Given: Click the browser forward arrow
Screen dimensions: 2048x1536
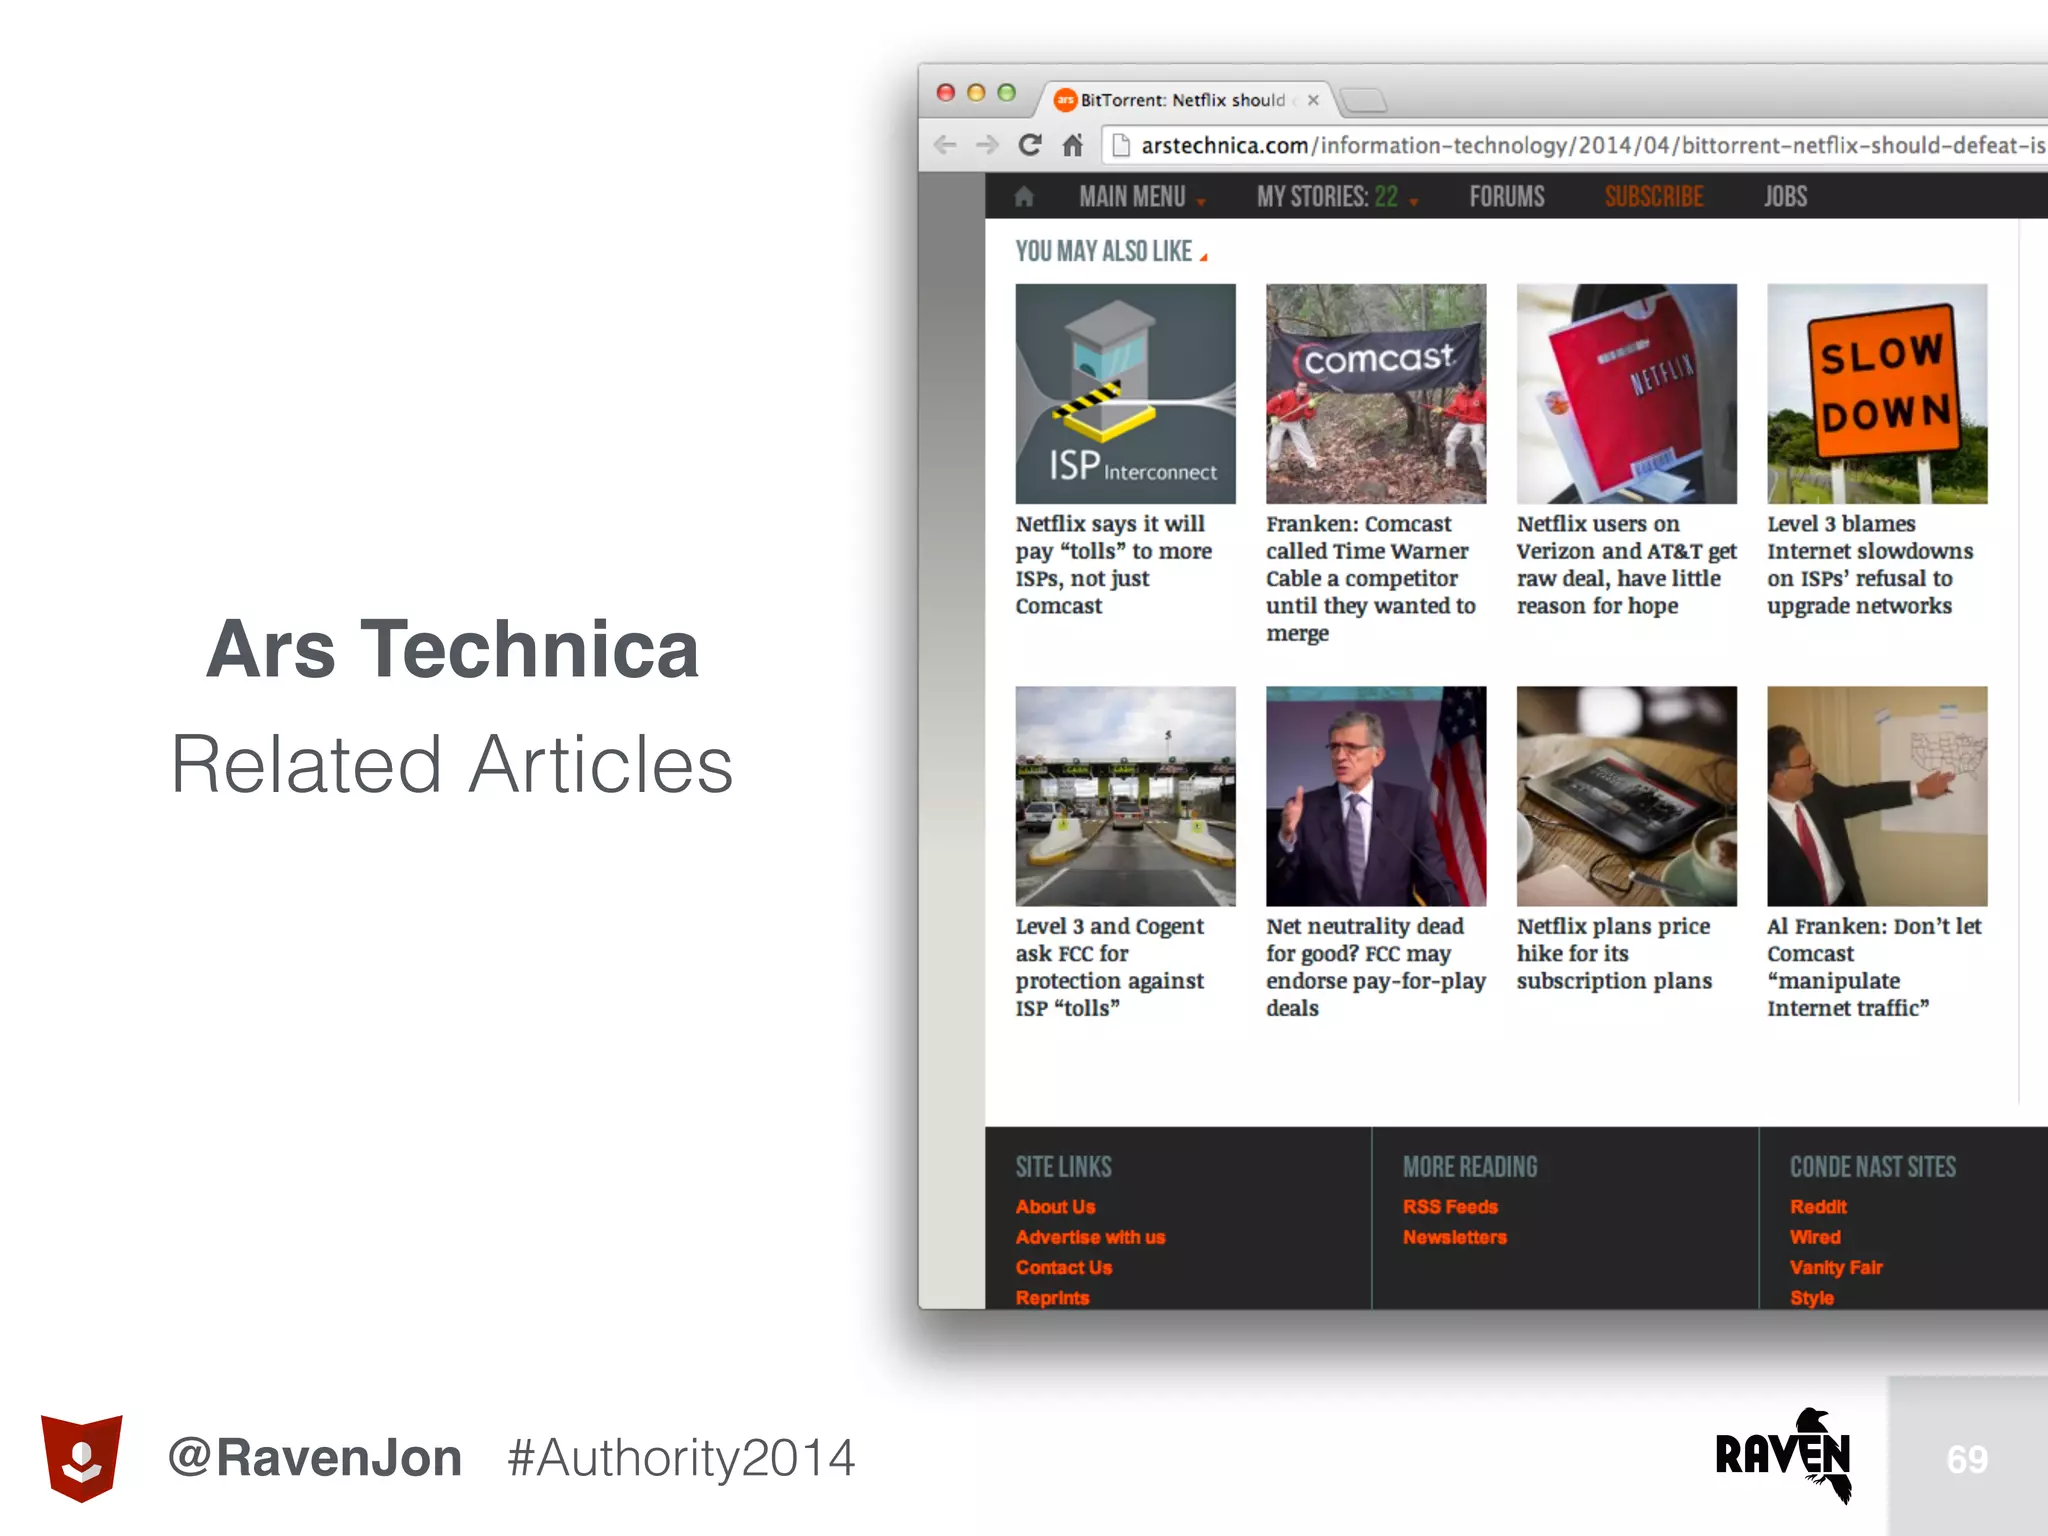Looking at the screenshot, I should 987,146.
